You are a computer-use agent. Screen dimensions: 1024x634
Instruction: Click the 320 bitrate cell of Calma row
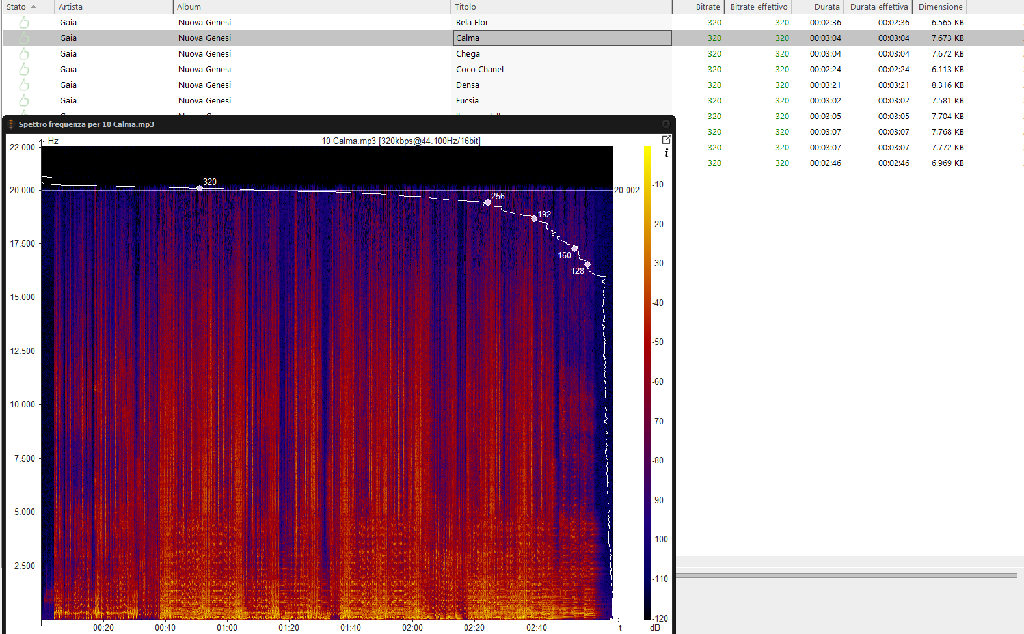pyautogui.click(x=714, y=38)
